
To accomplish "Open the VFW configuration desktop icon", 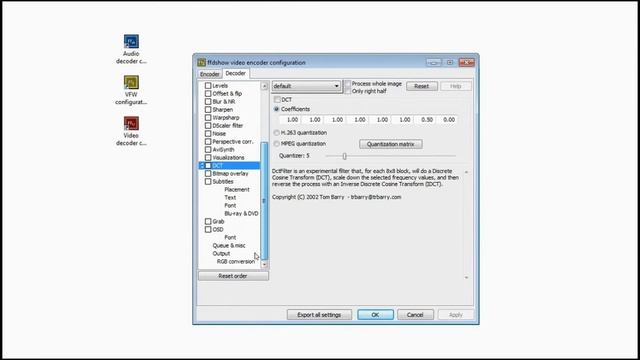I will (131, 90).
